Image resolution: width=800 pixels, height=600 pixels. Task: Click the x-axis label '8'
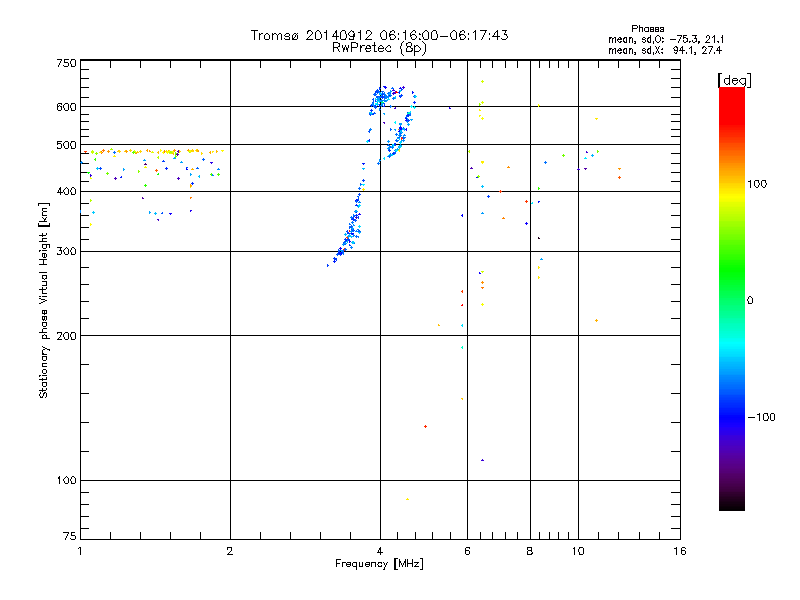530,551
